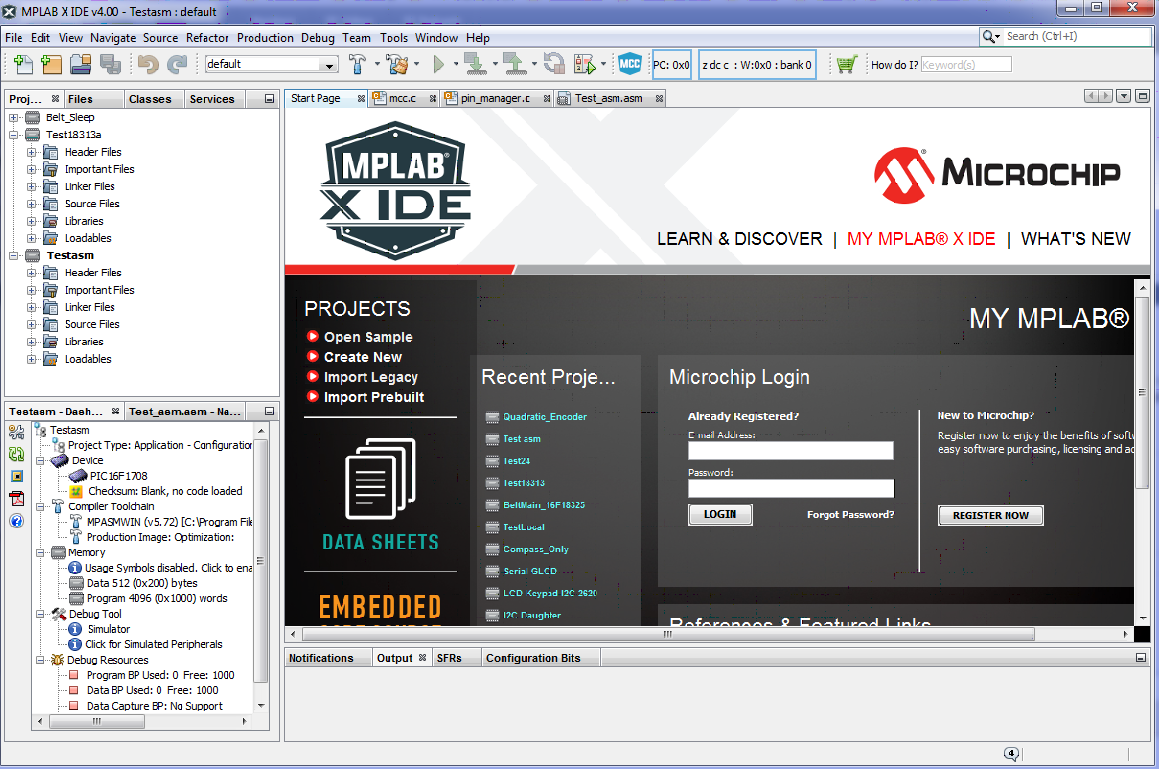Click the Undo arrow icon

coord(148,64)
